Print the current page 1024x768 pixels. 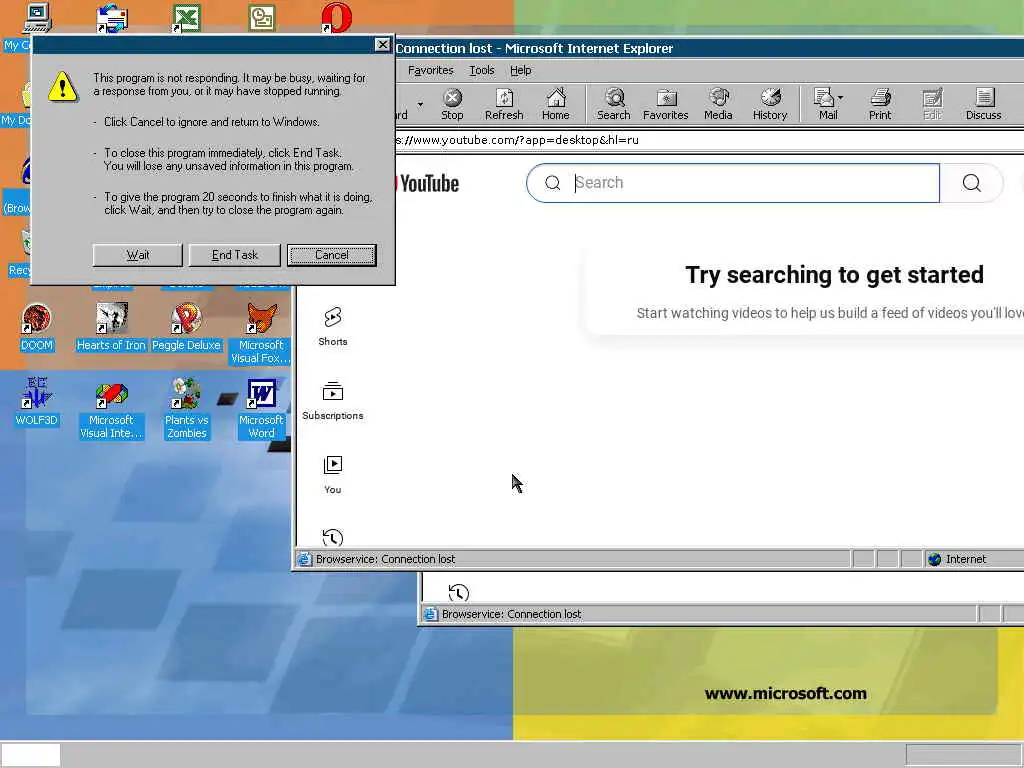[880, 104]
